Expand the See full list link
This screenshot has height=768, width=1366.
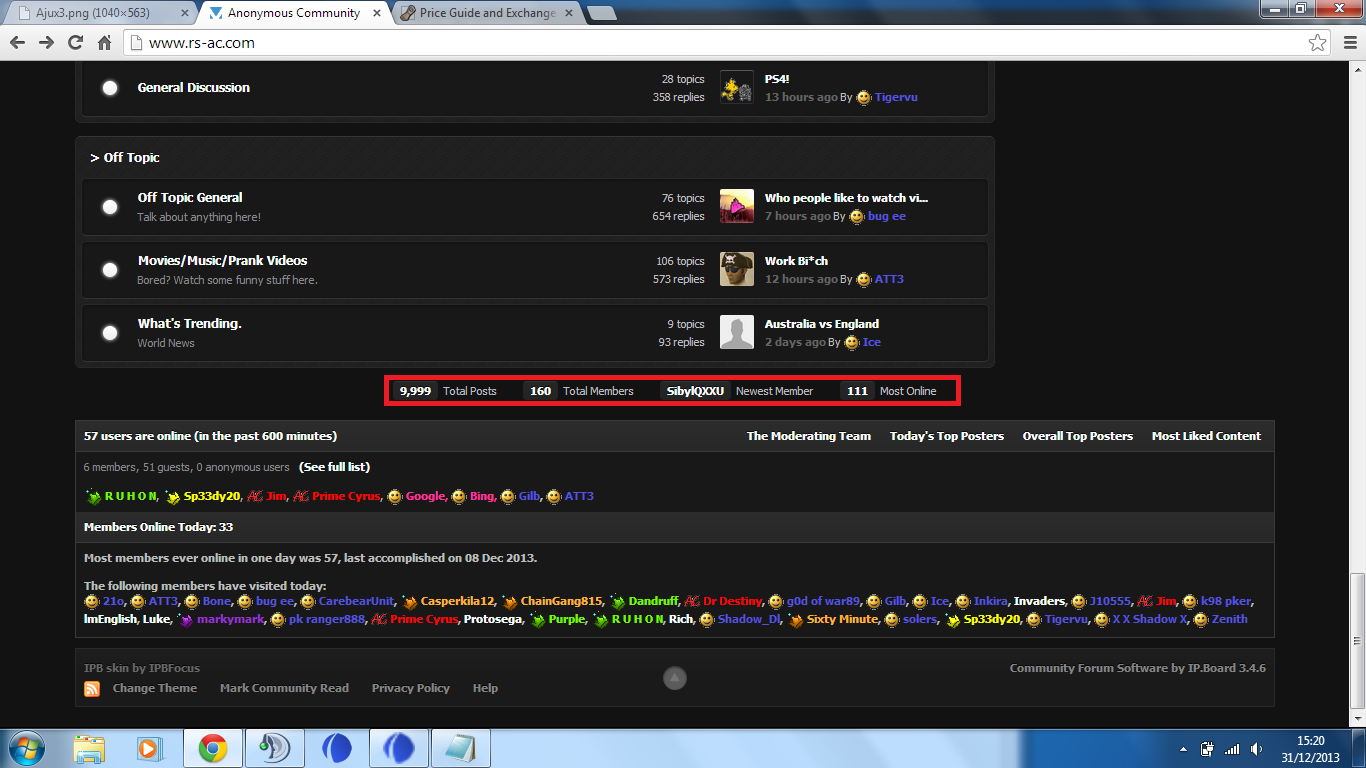[x=334, y=467]
